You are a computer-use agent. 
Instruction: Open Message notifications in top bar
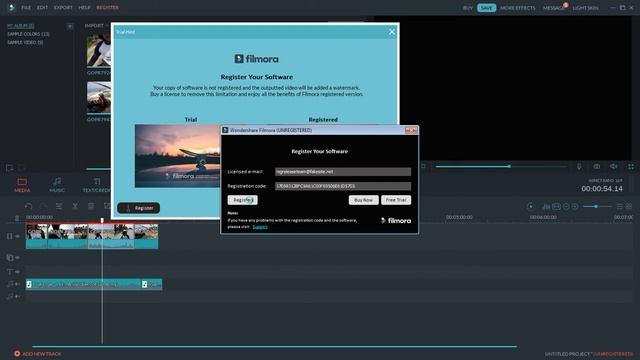pos(553,8)
